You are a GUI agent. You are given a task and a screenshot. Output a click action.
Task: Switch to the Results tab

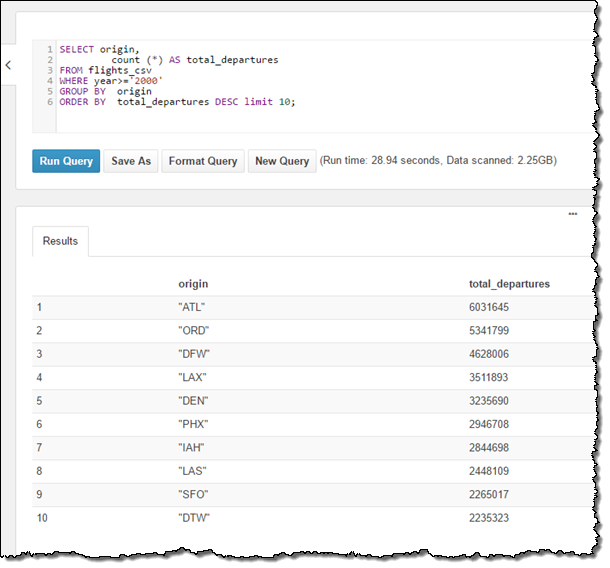tap(60, 241)
